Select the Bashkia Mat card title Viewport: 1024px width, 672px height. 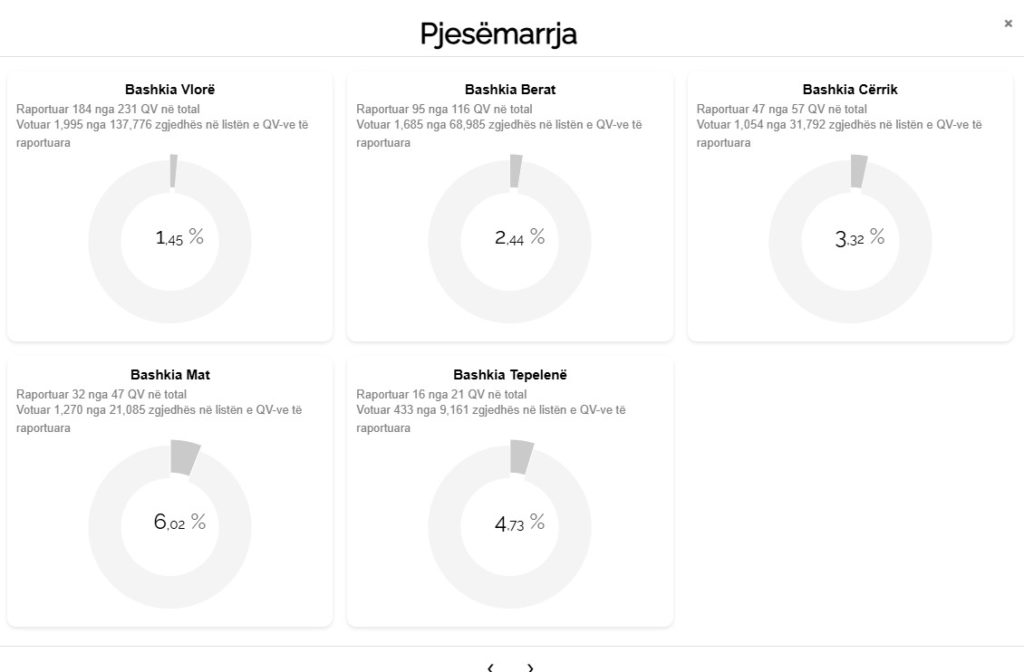[170, 376]
